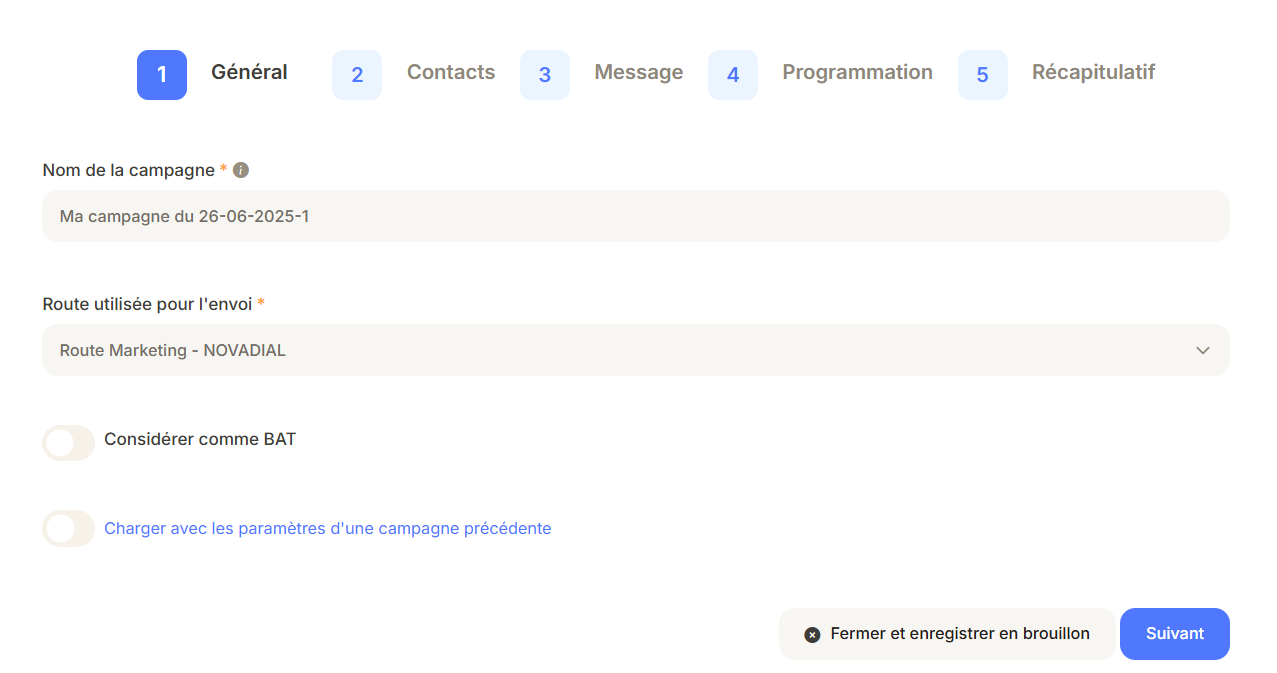Open the Programmation step label

pyautogui.click(x=857, y=72)
